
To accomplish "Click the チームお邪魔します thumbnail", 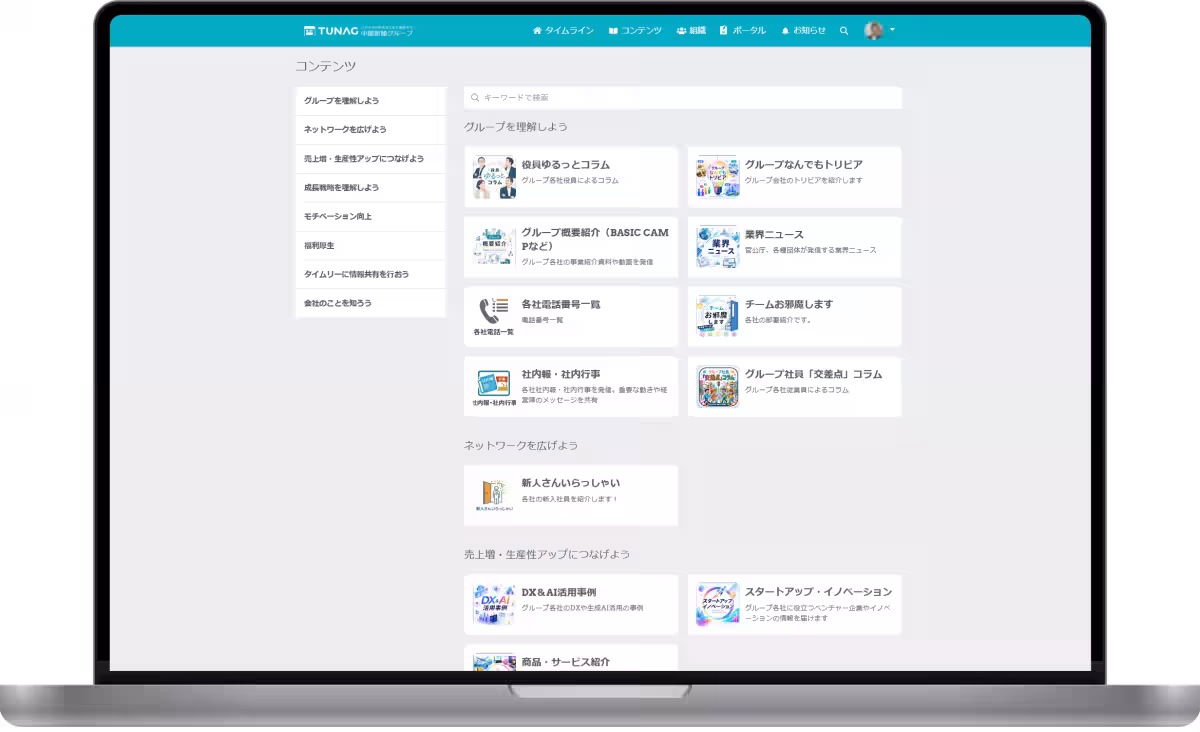I will pyautogui.click(x=717, y=317).
